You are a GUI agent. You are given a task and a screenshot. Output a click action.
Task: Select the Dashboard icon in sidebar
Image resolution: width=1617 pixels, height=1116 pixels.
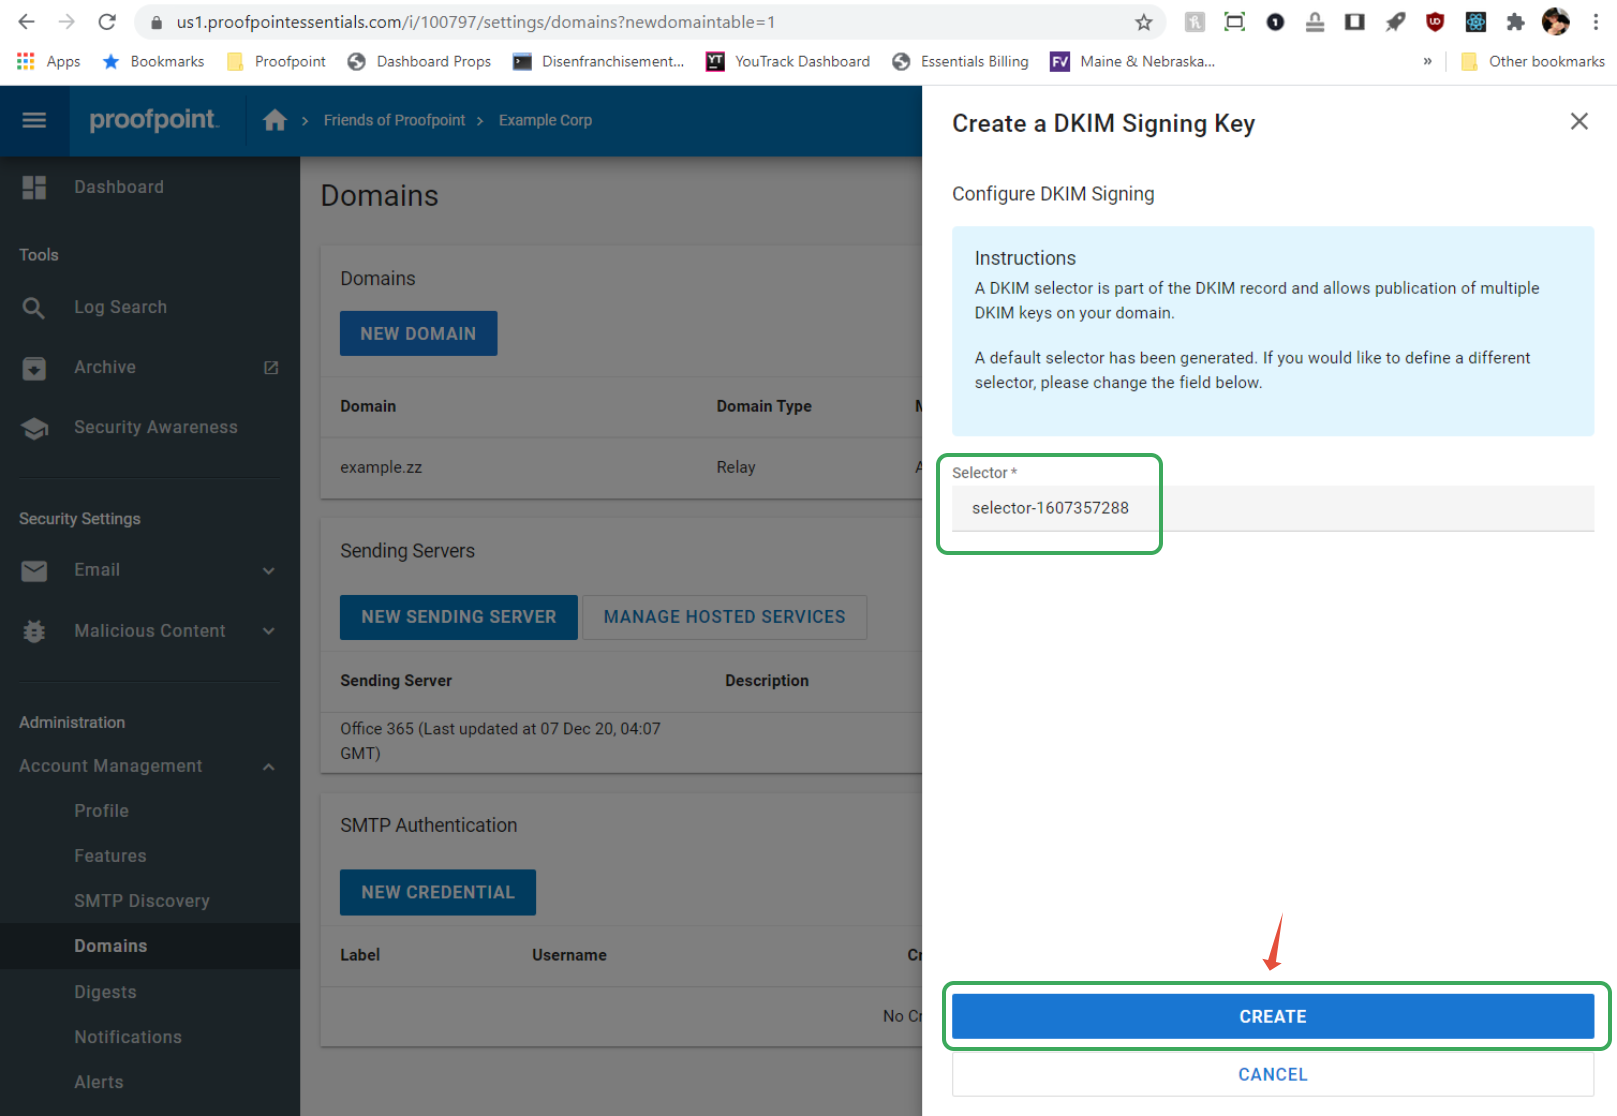(x=34, y=187)
